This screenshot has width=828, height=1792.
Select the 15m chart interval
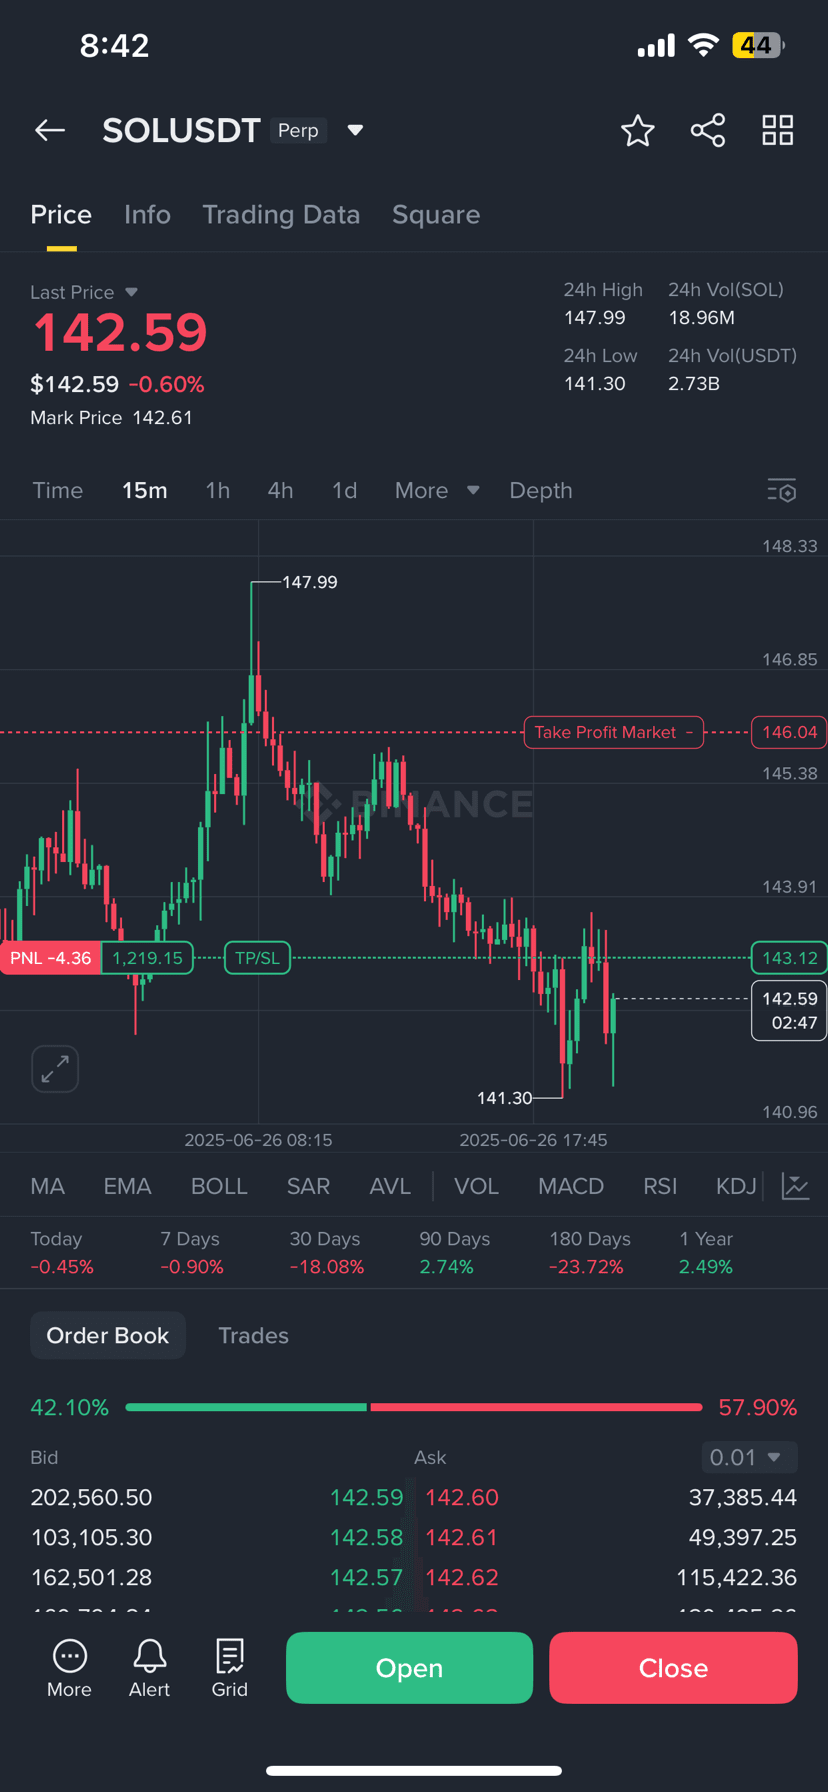(145, 490)
